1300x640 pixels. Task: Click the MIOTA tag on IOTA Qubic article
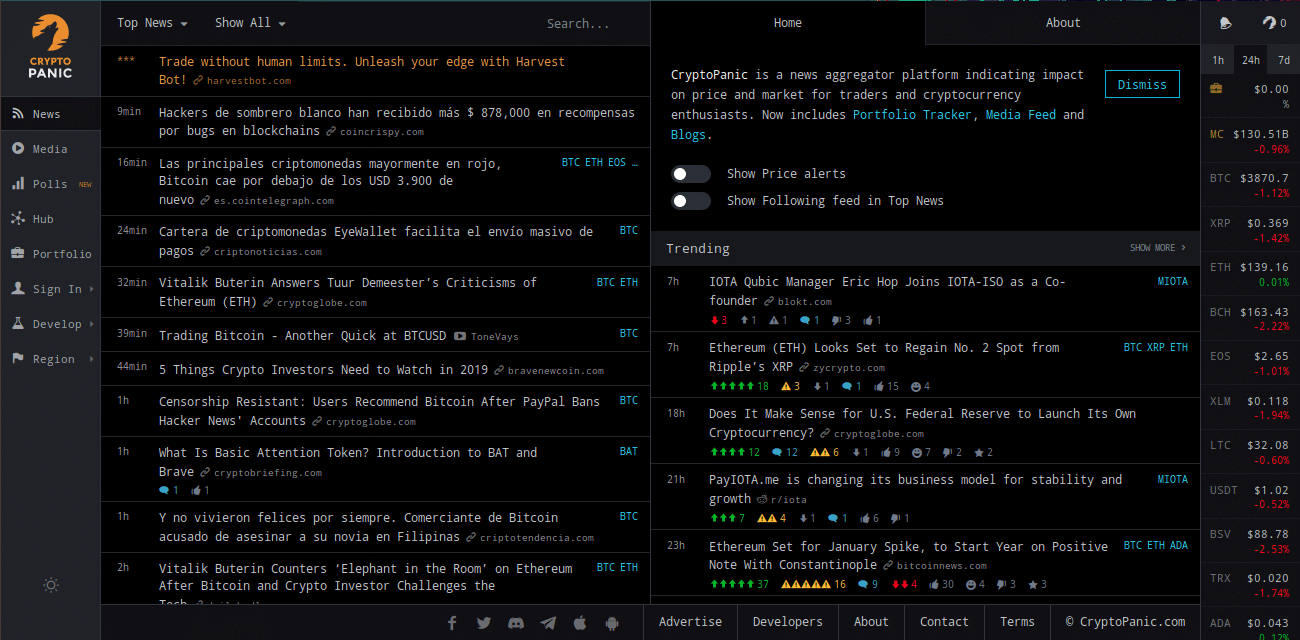[1173, 282]
